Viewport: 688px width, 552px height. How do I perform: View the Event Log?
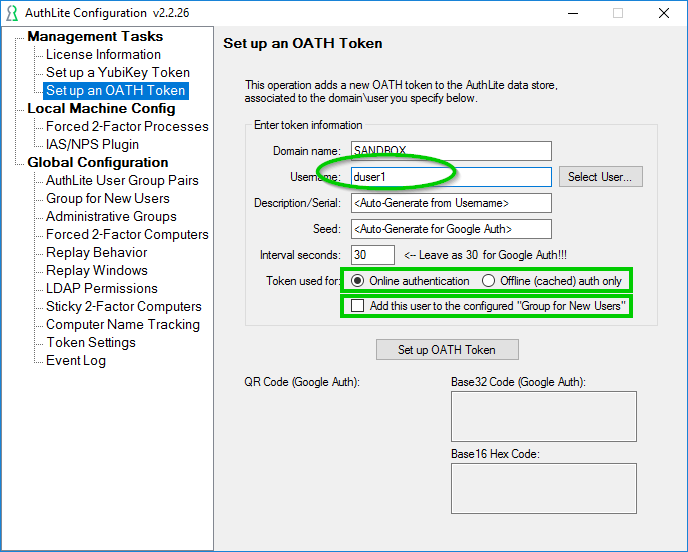click(76, 360)
